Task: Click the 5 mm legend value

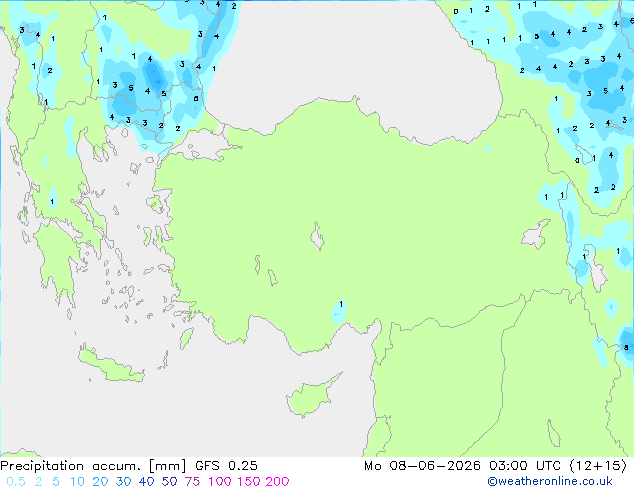Action: [x=56, y=482]
